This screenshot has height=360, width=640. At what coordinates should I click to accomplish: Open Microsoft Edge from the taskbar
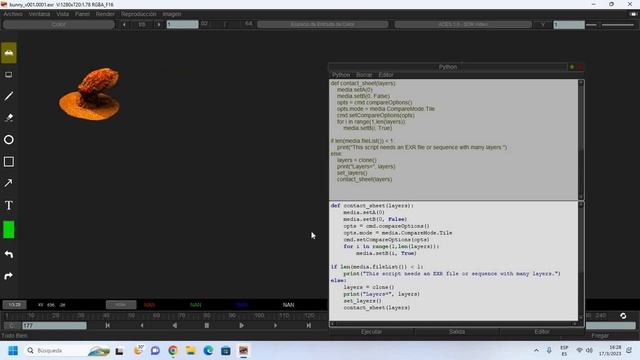point(208,351)
